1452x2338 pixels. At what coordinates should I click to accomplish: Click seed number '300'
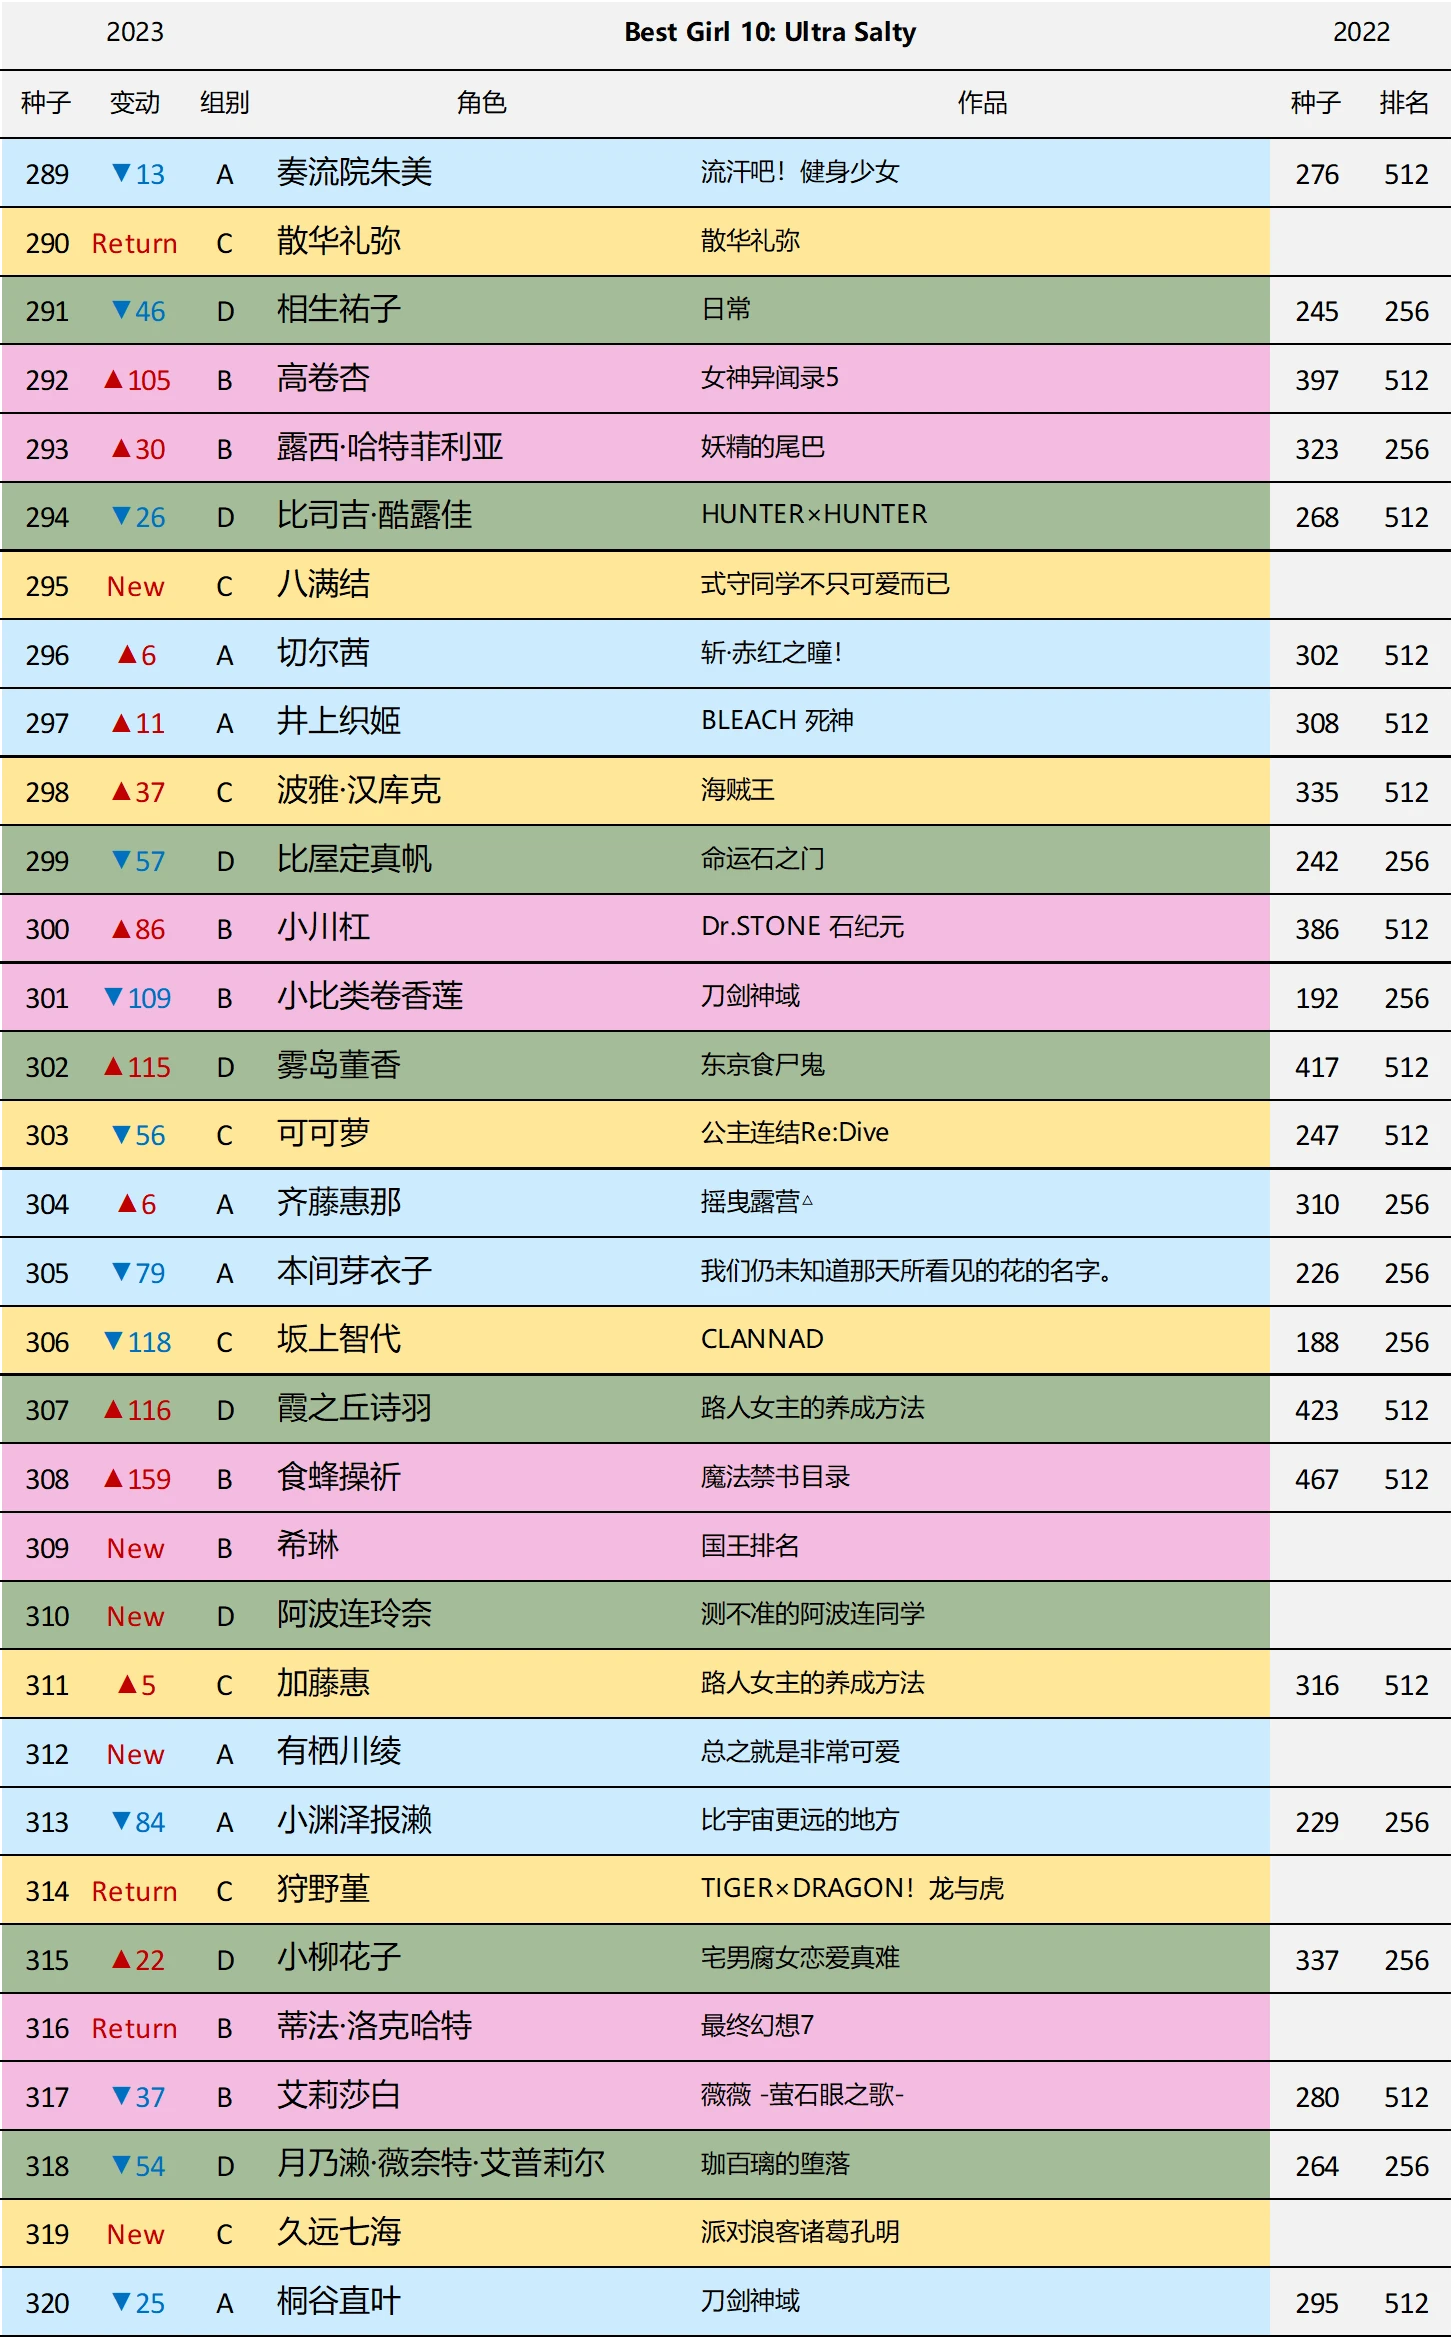(x=47, y=929)
